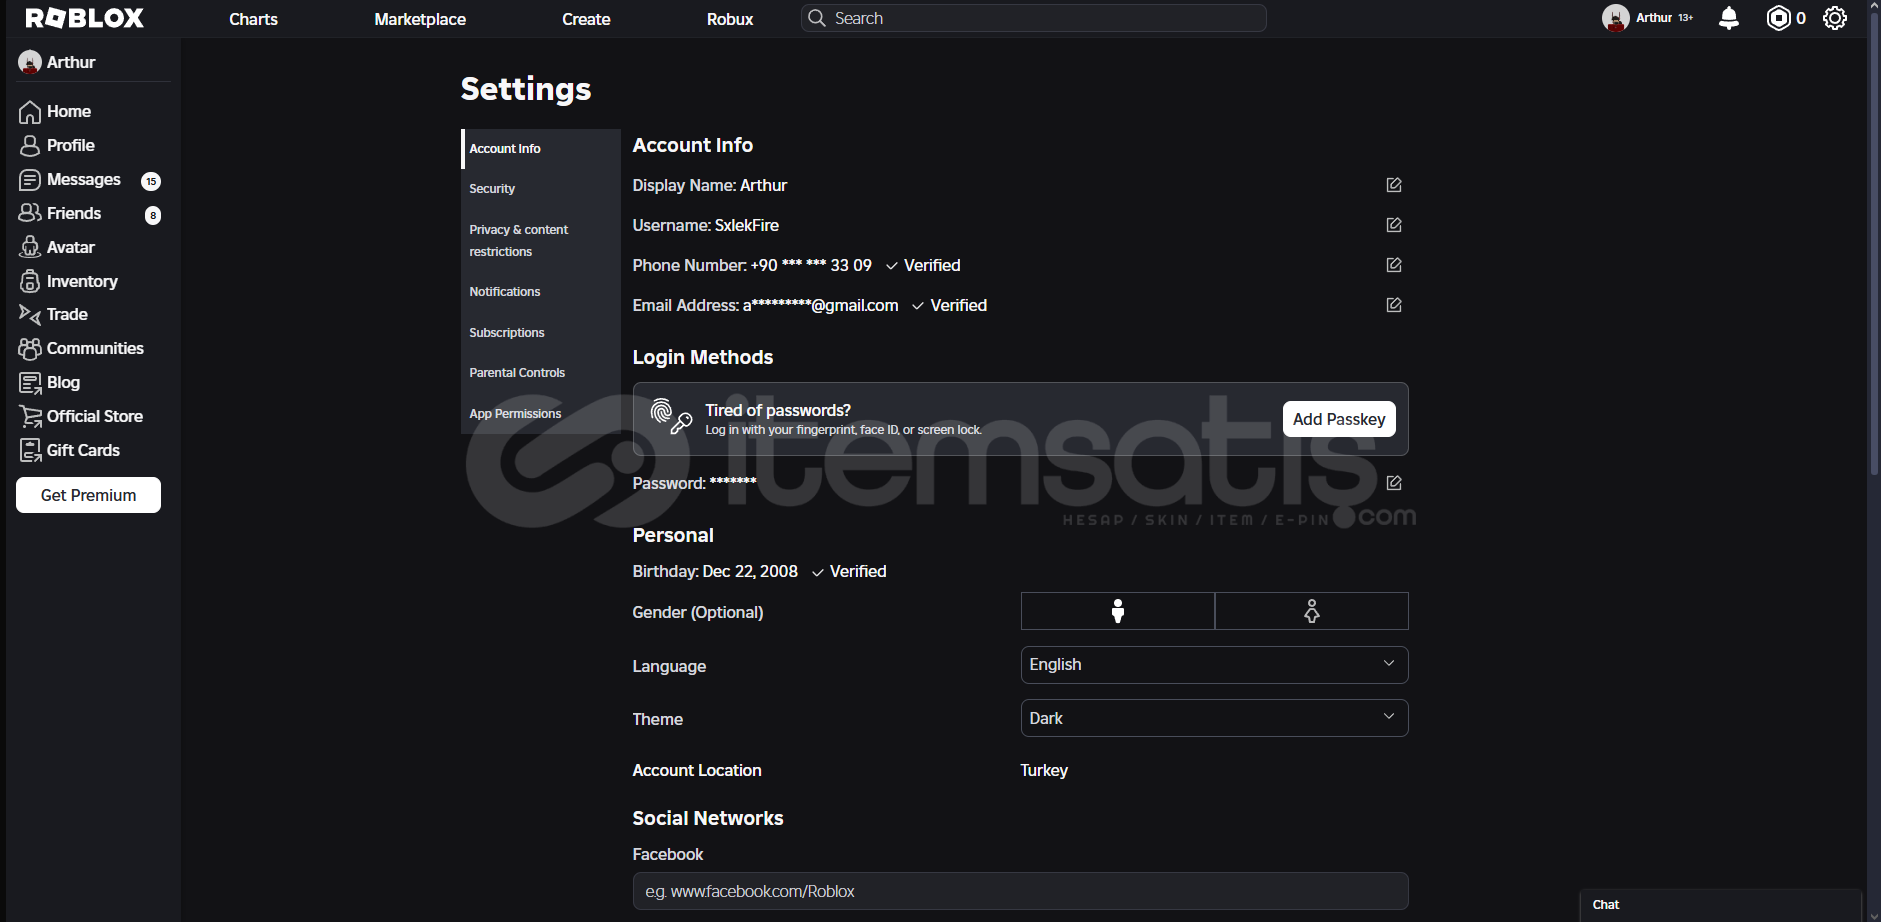The image size is (1881, 922).
Task: Click the Search input field
Action: [1033, 18]
